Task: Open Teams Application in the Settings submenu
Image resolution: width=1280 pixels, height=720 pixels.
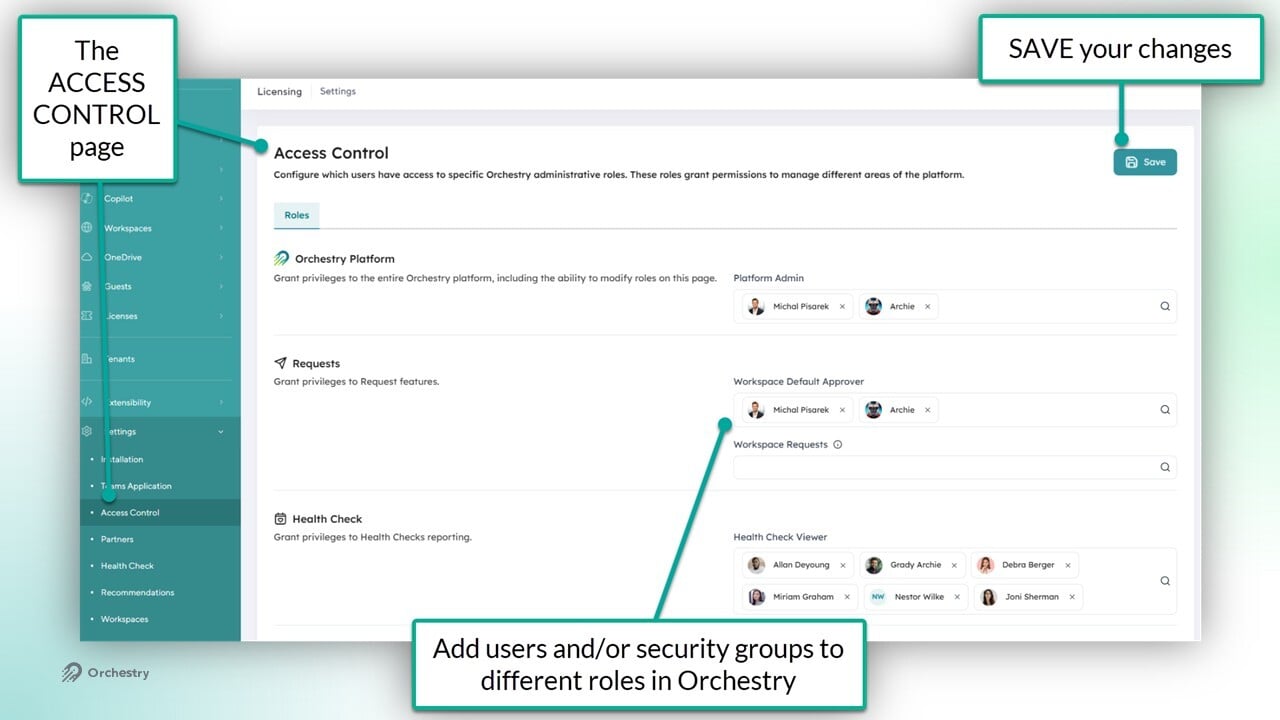Action: tap(136, 486)
